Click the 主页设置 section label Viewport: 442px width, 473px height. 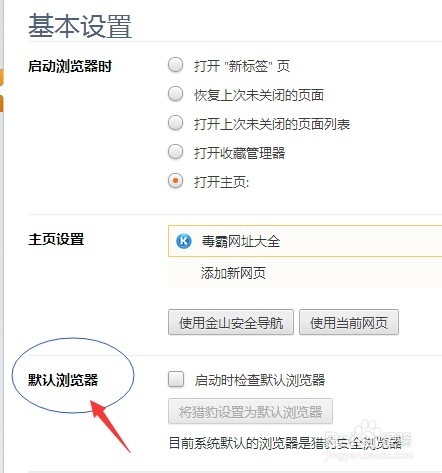point(56,239)
